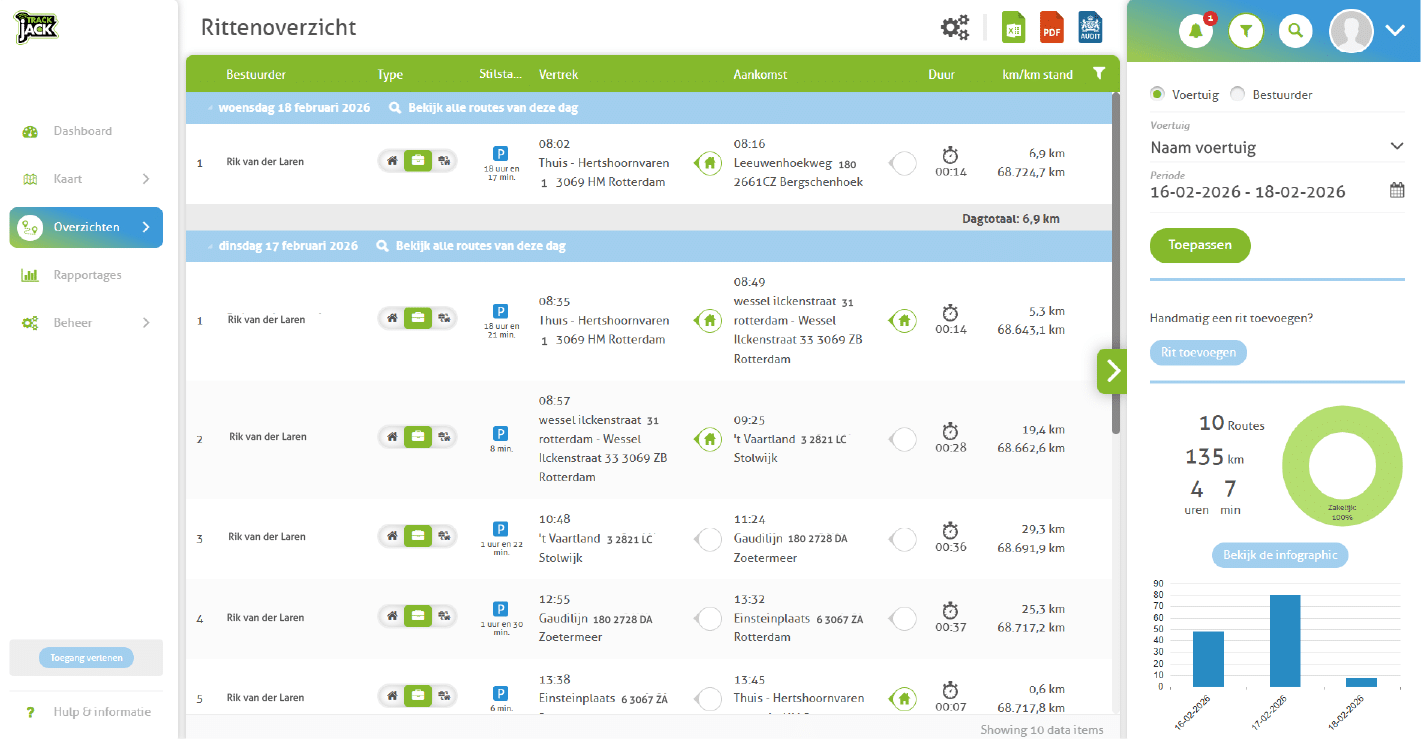Open the calendar picker next to Periode
This screenshot has height=739, width=1421.
[1397, 190]
